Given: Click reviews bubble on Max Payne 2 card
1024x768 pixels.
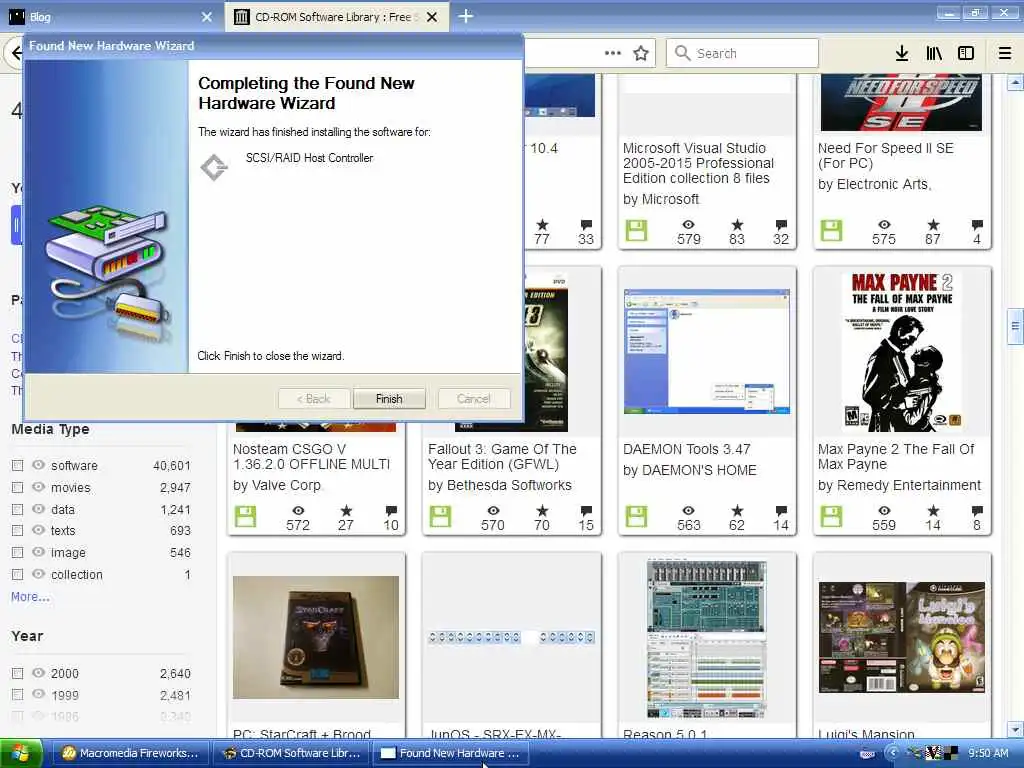Looking at the screenshot, I should click(977, 510).
